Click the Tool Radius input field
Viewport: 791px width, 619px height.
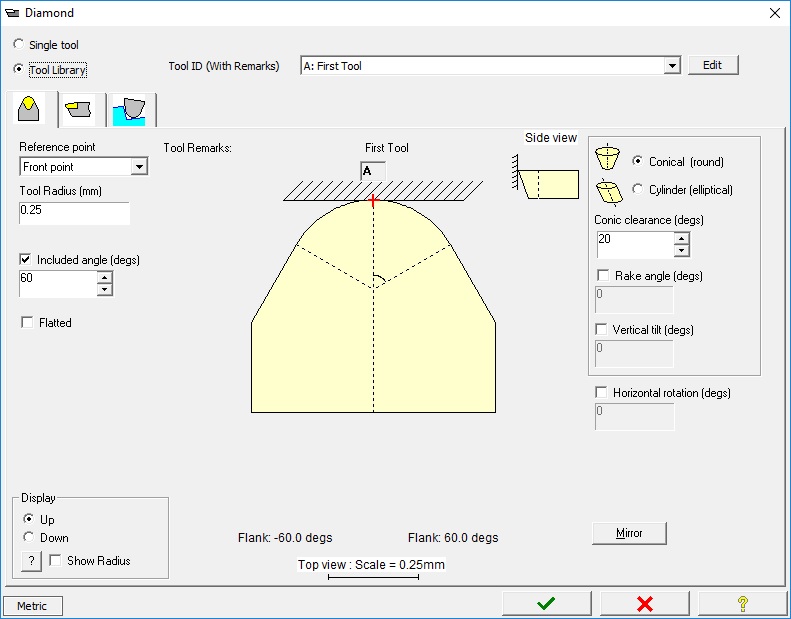pyautogui.click(x=74, y=213)
